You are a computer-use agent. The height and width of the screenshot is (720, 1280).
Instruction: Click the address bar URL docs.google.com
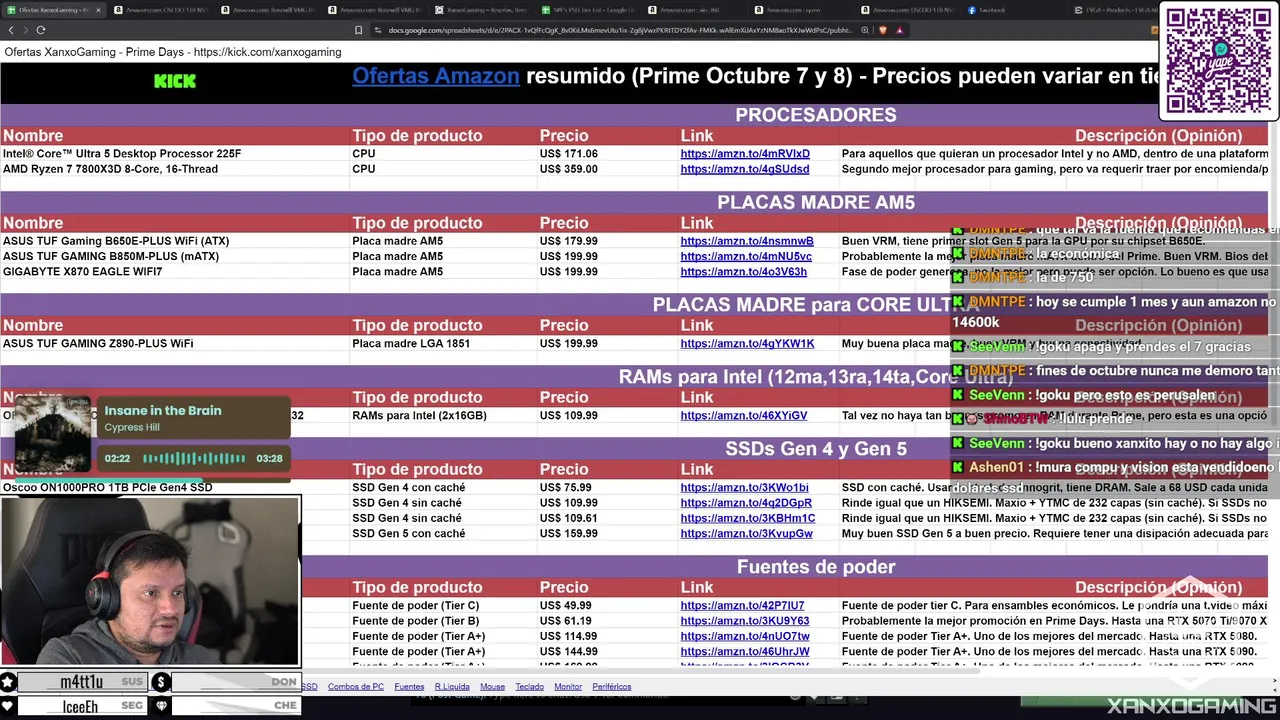coord(620,30)
